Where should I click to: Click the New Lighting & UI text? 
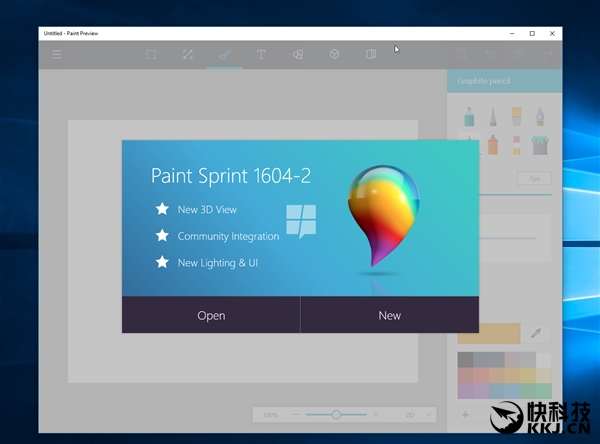coord(218,263)
